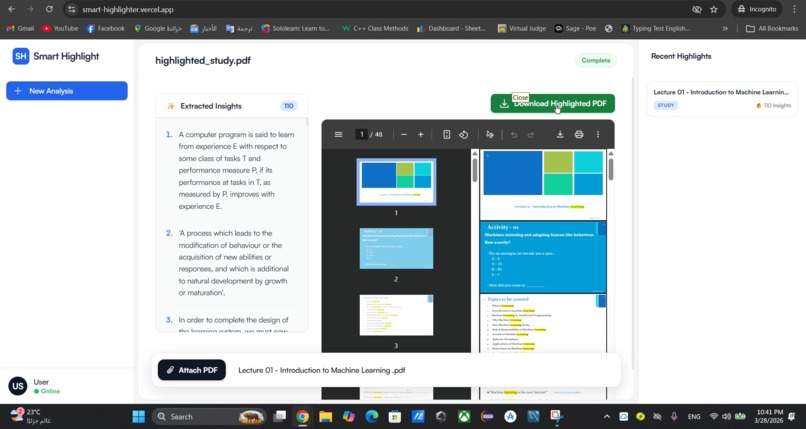This screenshot has height=429, width=806.
Task: Click the Complete status badge
Action: click(x=596, y=60)
